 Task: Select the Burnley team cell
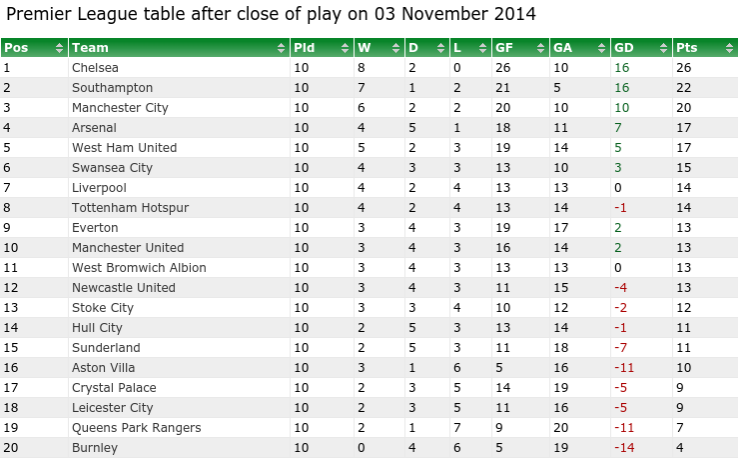pyautogui.click(x=94, y=448)
